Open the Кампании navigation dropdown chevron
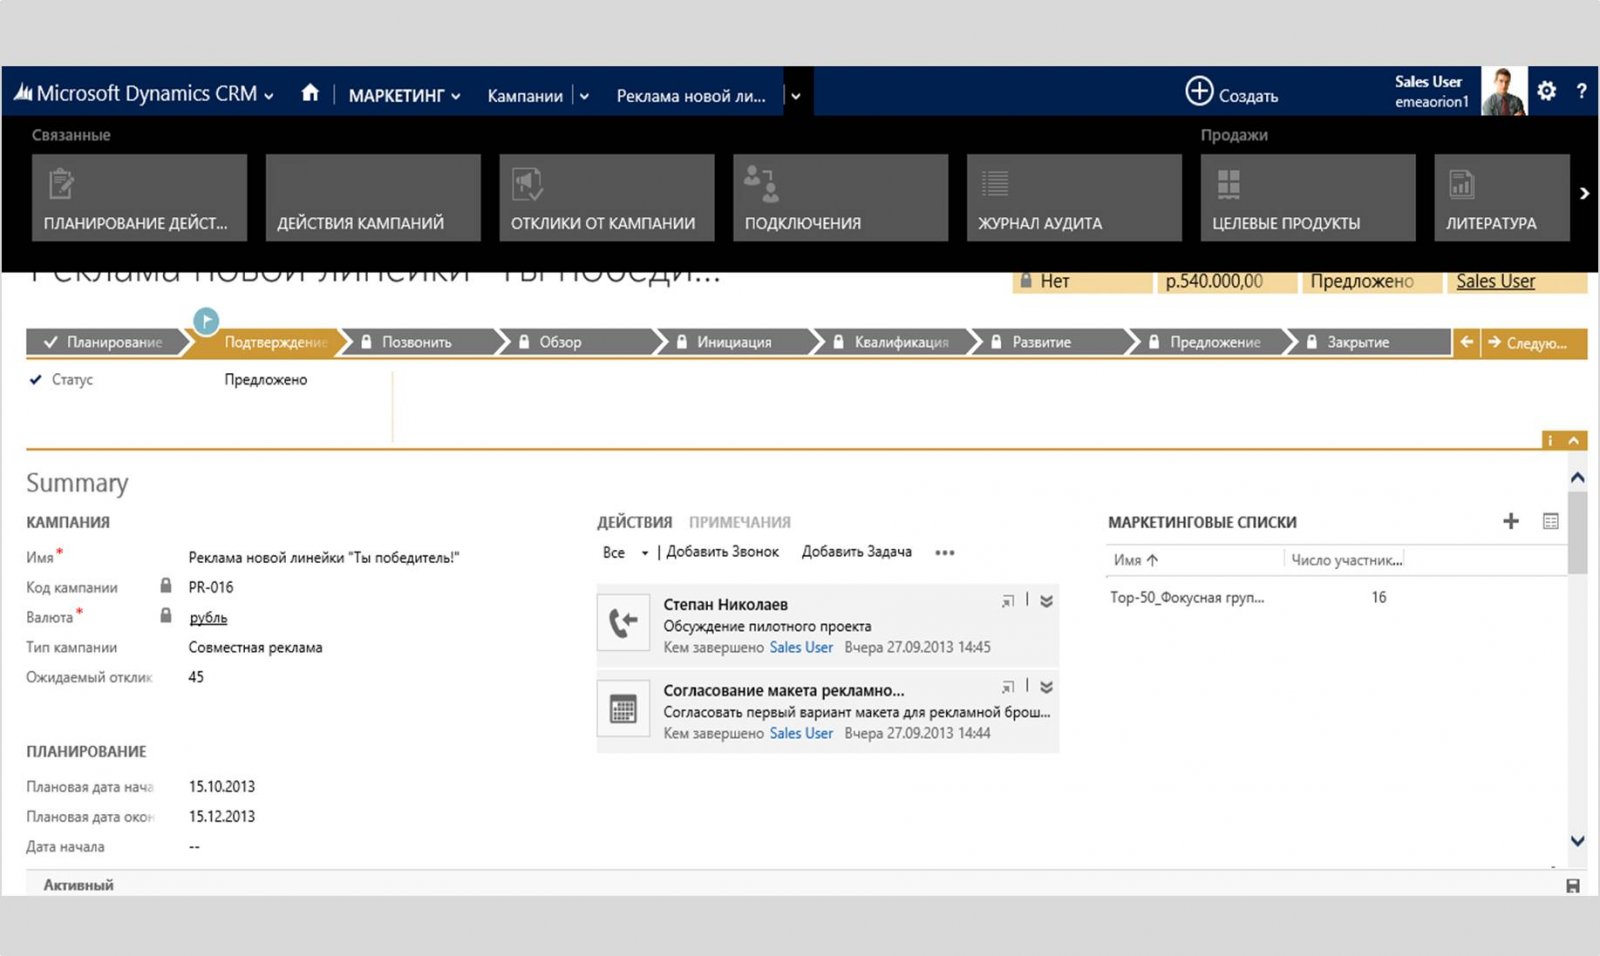Viewport: 1600px width, 956px height. click(583, 95)
